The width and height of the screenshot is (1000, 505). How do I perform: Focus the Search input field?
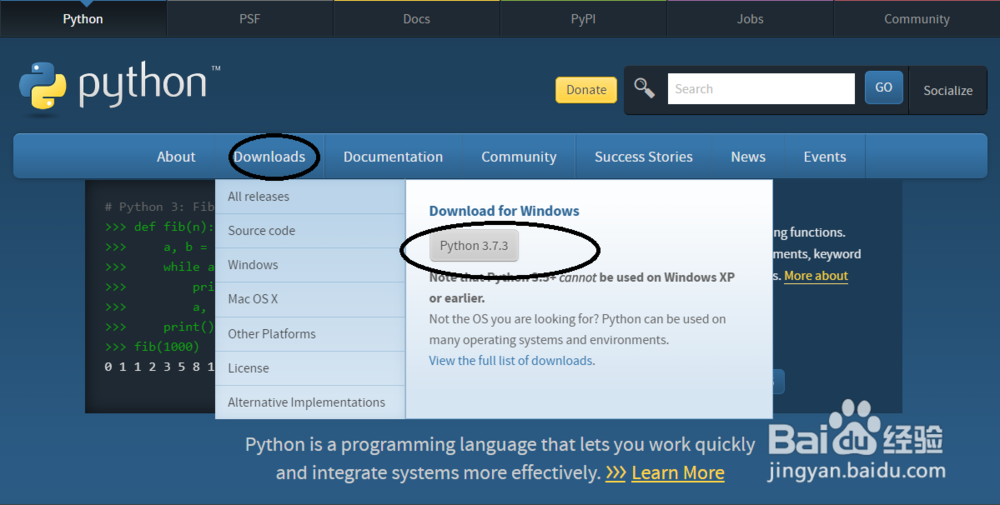point(760,89)
